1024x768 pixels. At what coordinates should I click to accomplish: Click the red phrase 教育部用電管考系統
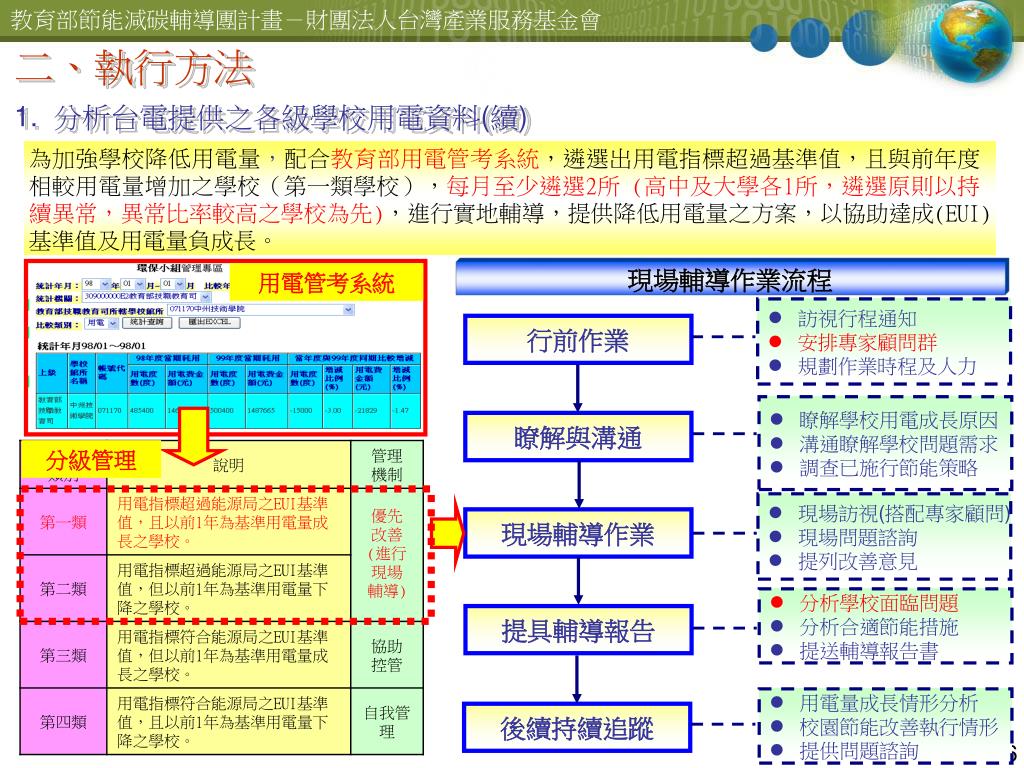[x=435, y=159]
